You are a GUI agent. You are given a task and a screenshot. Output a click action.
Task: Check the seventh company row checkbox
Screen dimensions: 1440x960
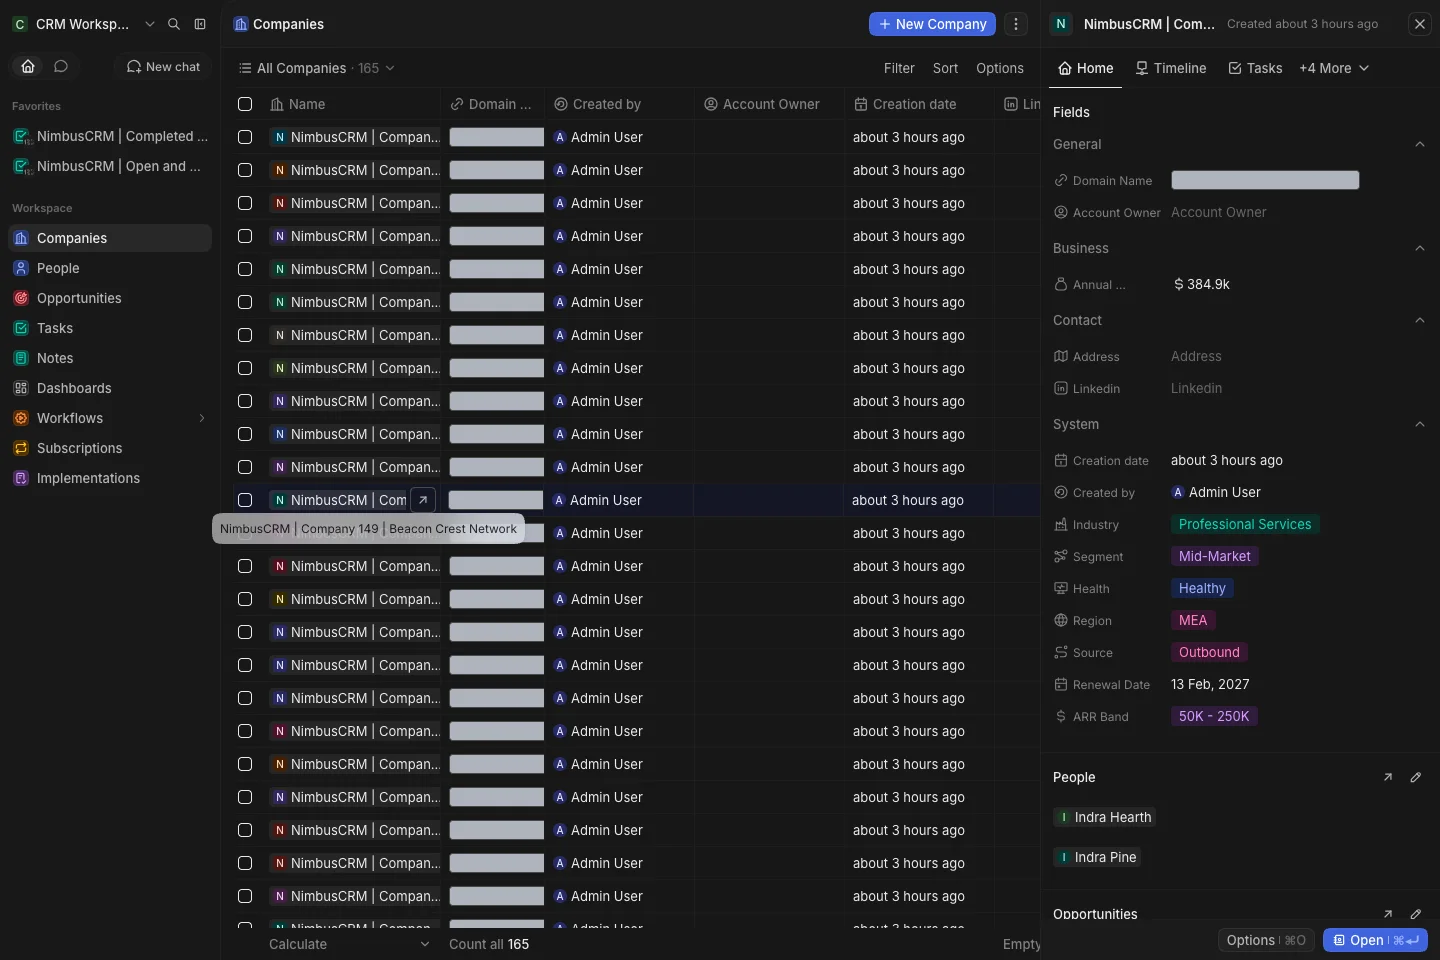pos(245,335)
